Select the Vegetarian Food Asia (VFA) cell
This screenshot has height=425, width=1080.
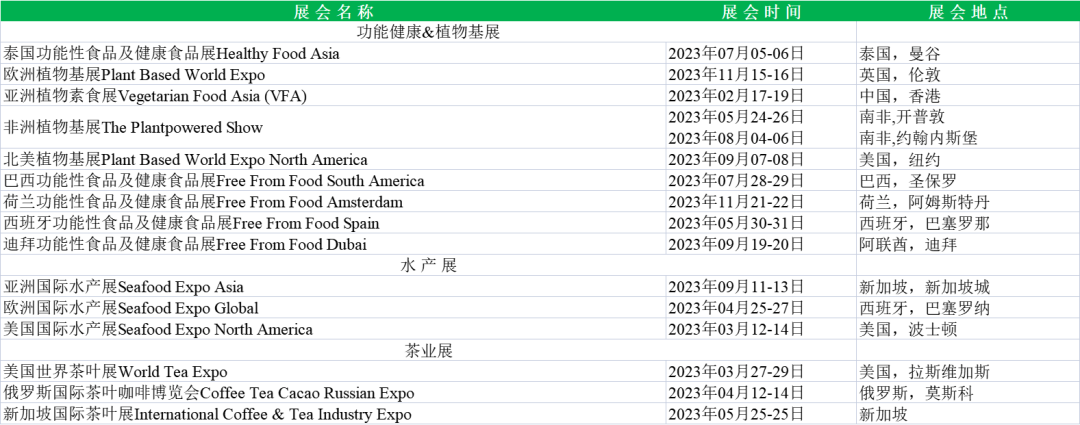tap(333, 96)
